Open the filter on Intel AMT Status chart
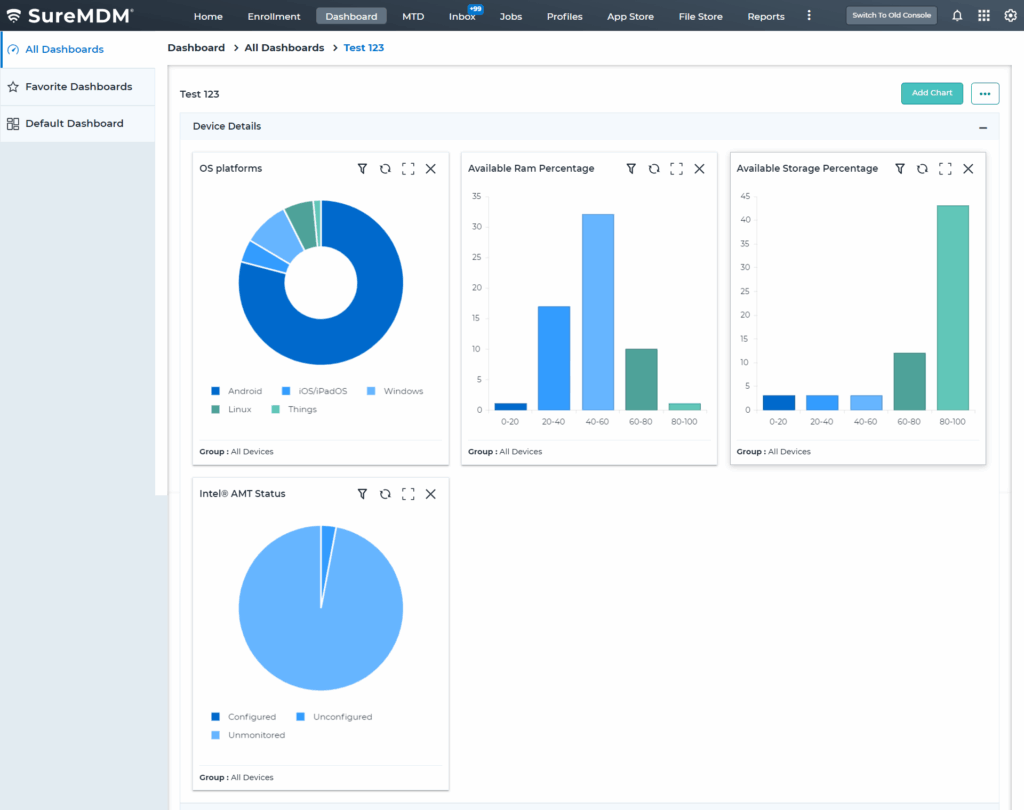The height and width of the screenshot is (810, 1024). pyautogui.click(x=362, y=493)
